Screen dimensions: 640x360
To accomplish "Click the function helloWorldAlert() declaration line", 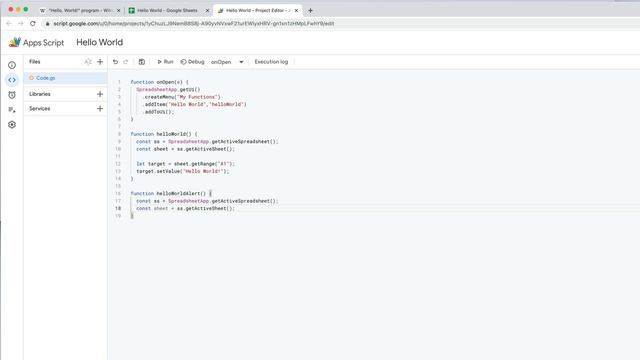I will (x=171, y=193).
